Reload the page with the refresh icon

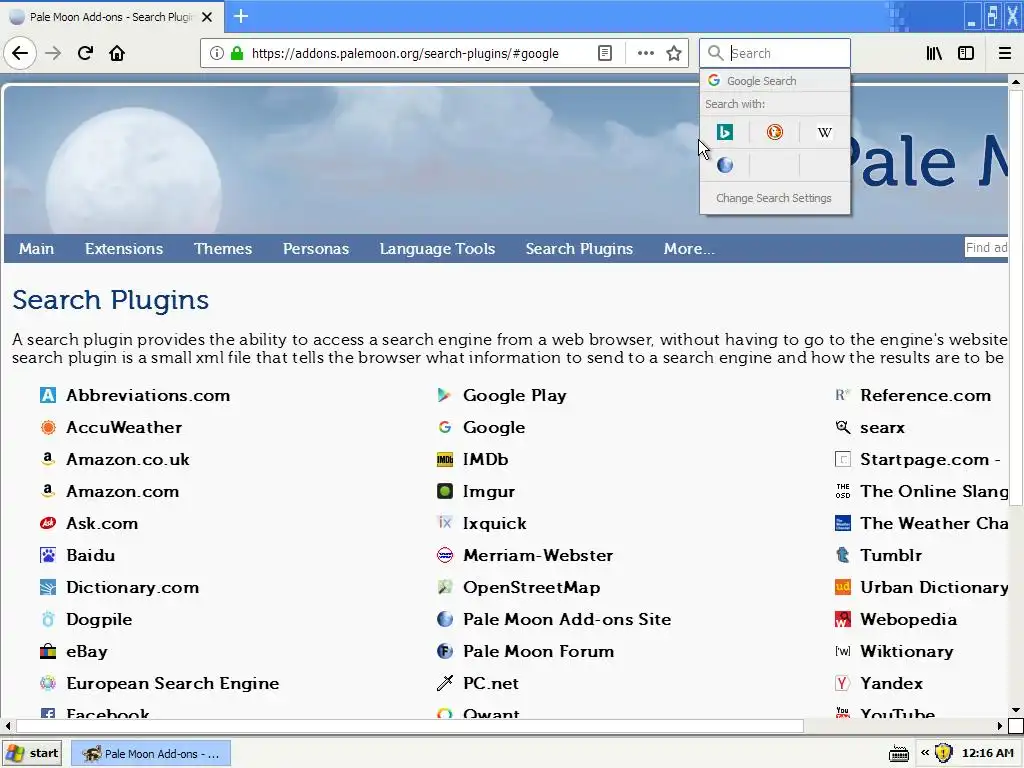pyautogui.click(x=85, y=53)
